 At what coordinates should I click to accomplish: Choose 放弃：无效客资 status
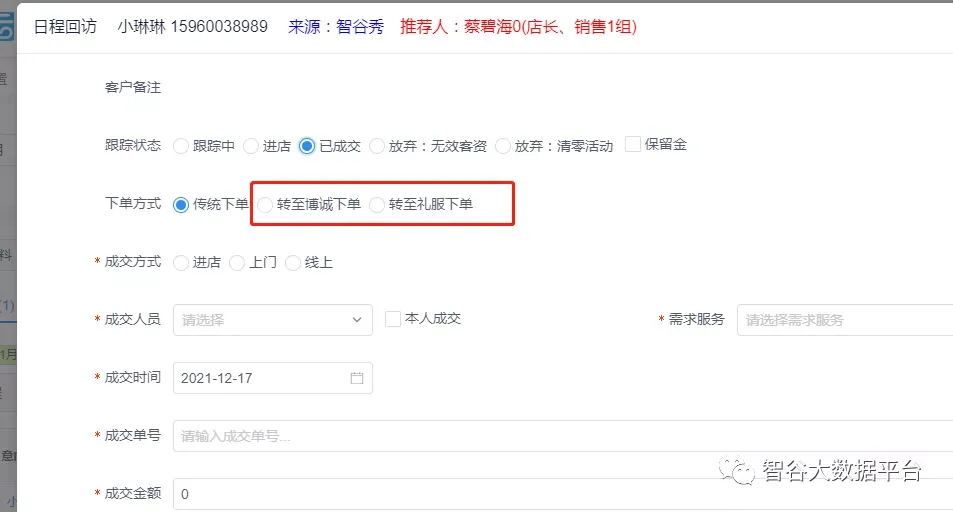[377, 146]
